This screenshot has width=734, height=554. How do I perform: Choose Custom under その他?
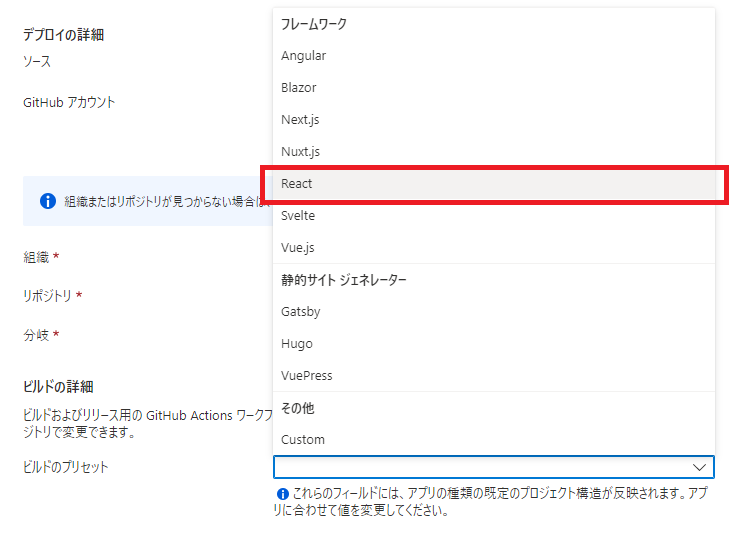click(x=494, y=439)
